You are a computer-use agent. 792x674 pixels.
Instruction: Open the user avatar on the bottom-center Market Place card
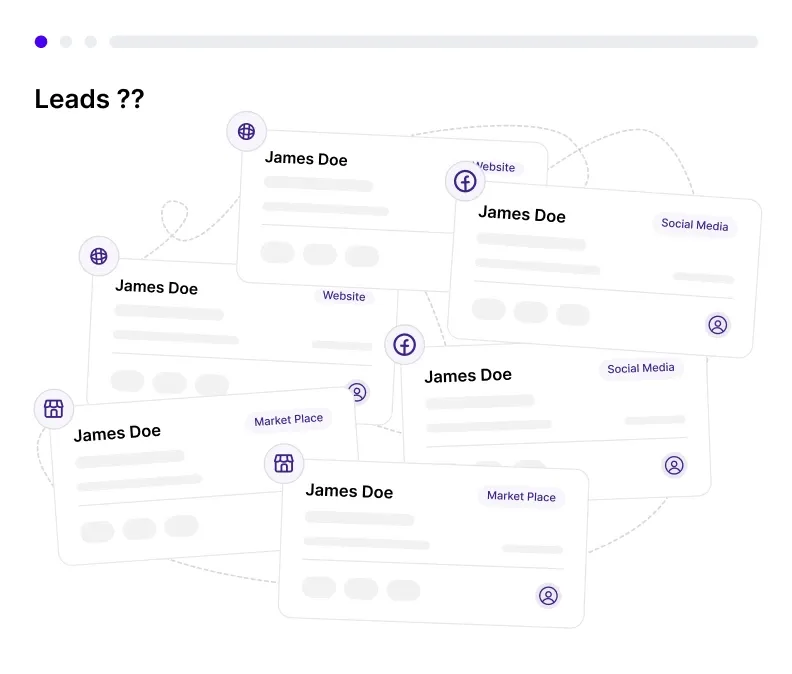point(548,596)
